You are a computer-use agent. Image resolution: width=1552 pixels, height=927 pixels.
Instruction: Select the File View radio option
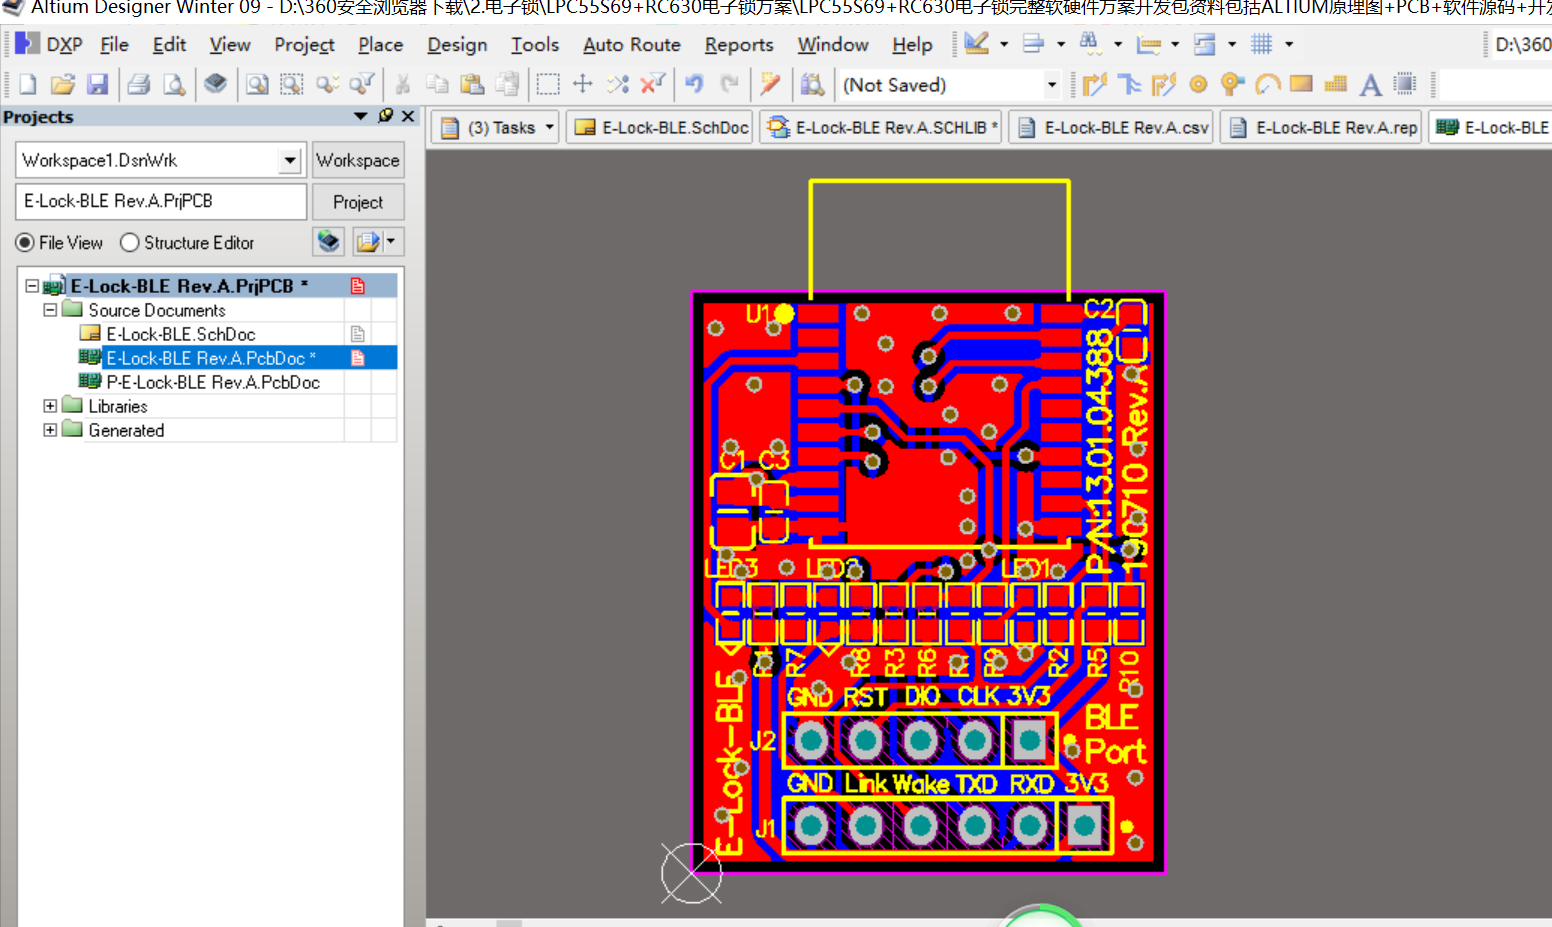tap(25, 243)
